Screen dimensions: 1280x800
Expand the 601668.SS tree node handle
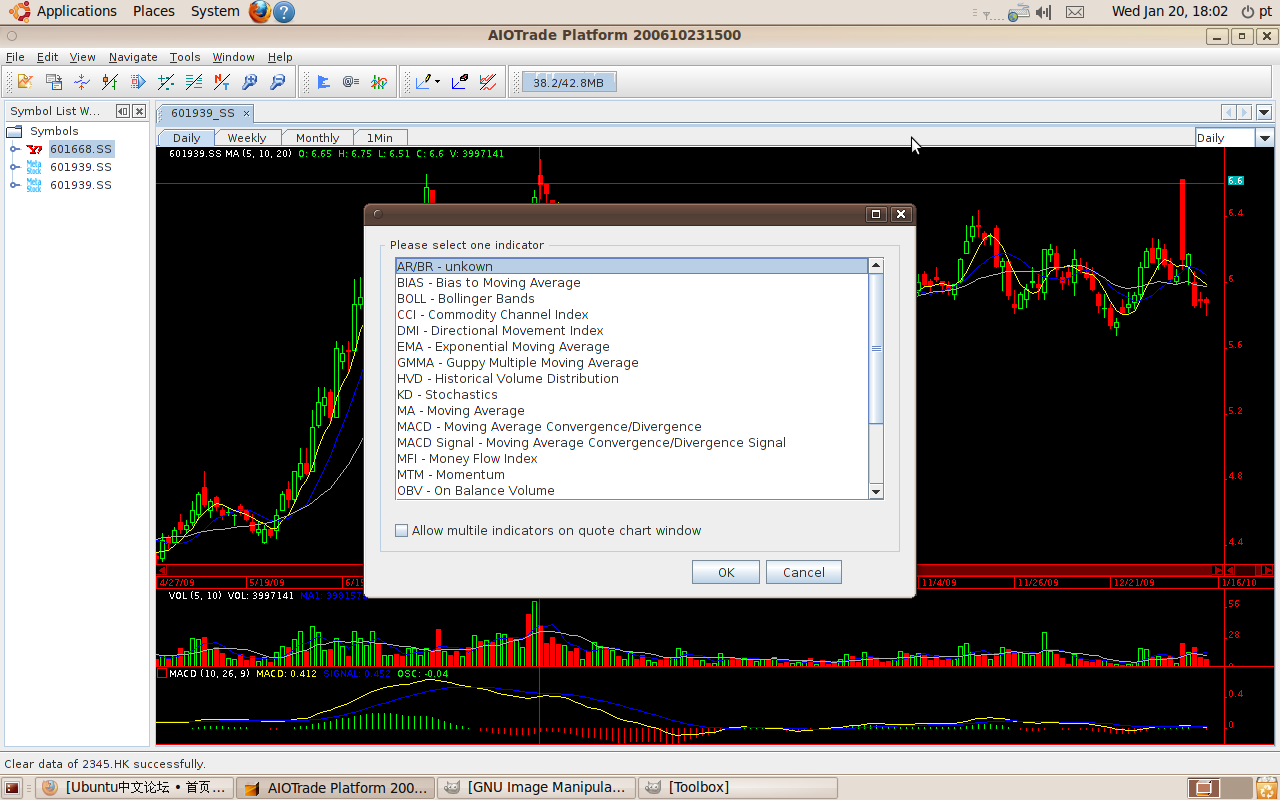pyautogui.click(x=15, y=149)
